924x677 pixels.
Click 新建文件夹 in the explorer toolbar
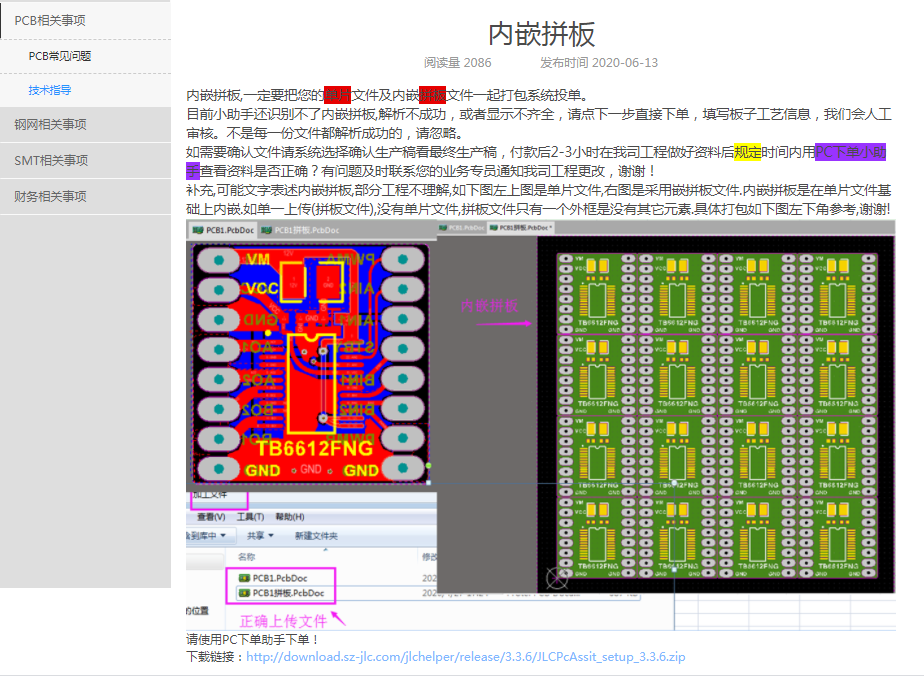point(316,536)
